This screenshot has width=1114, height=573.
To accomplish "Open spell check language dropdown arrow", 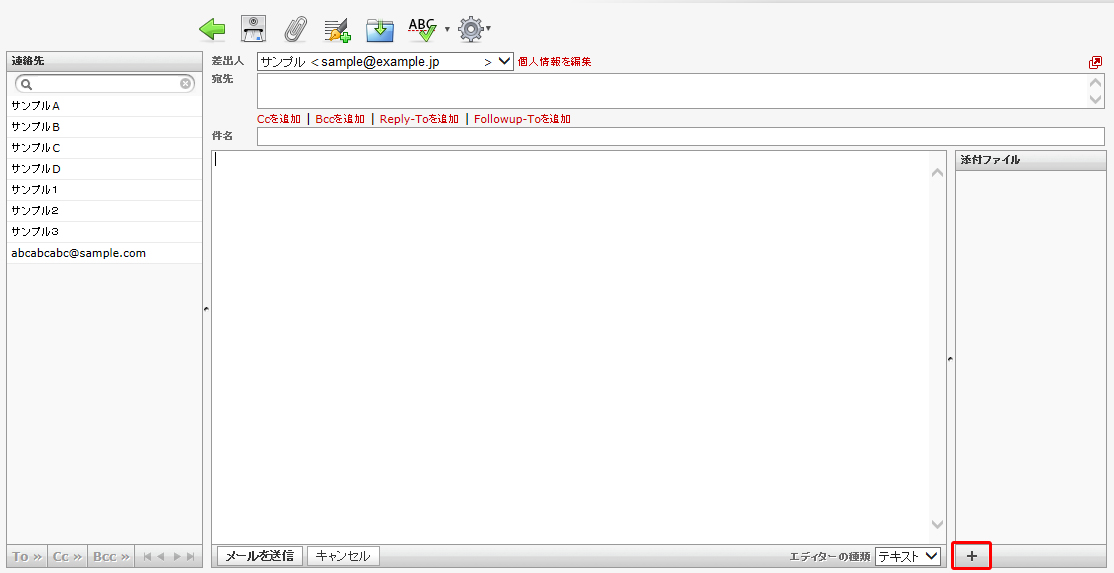I will (x=447, y=29).
